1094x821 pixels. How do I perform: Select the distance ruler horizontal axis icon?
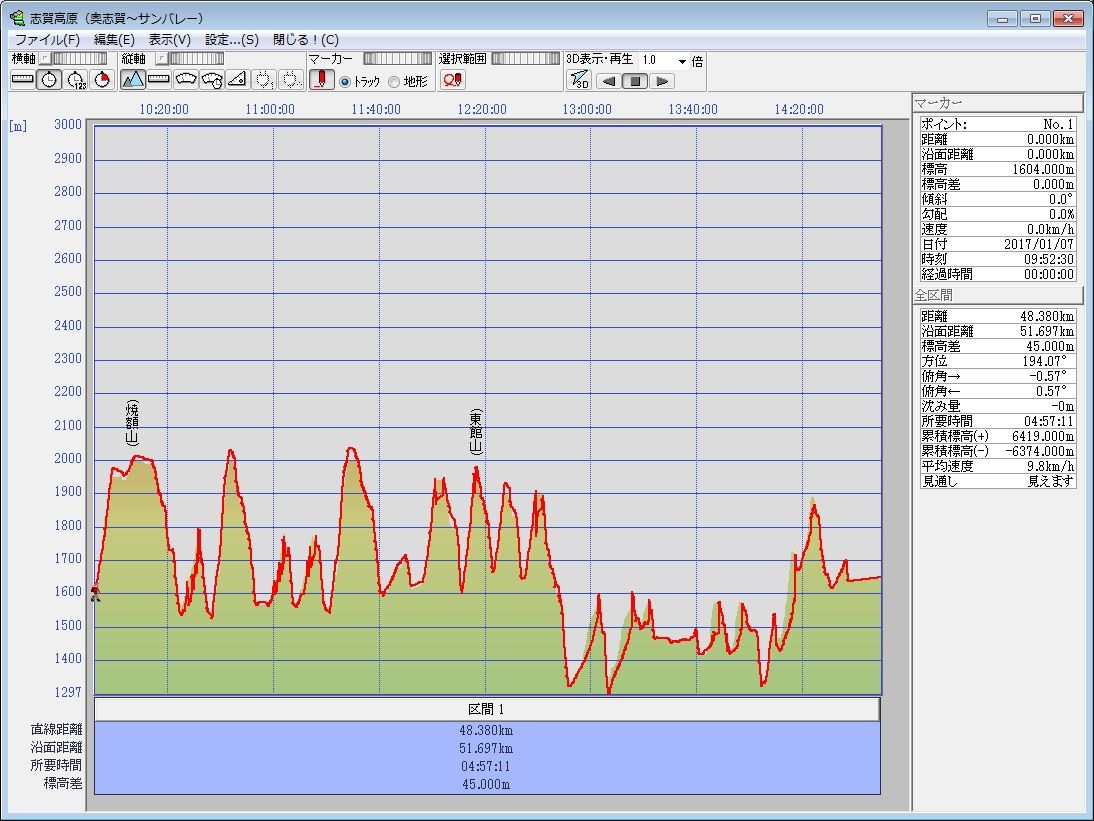[22, 80]
